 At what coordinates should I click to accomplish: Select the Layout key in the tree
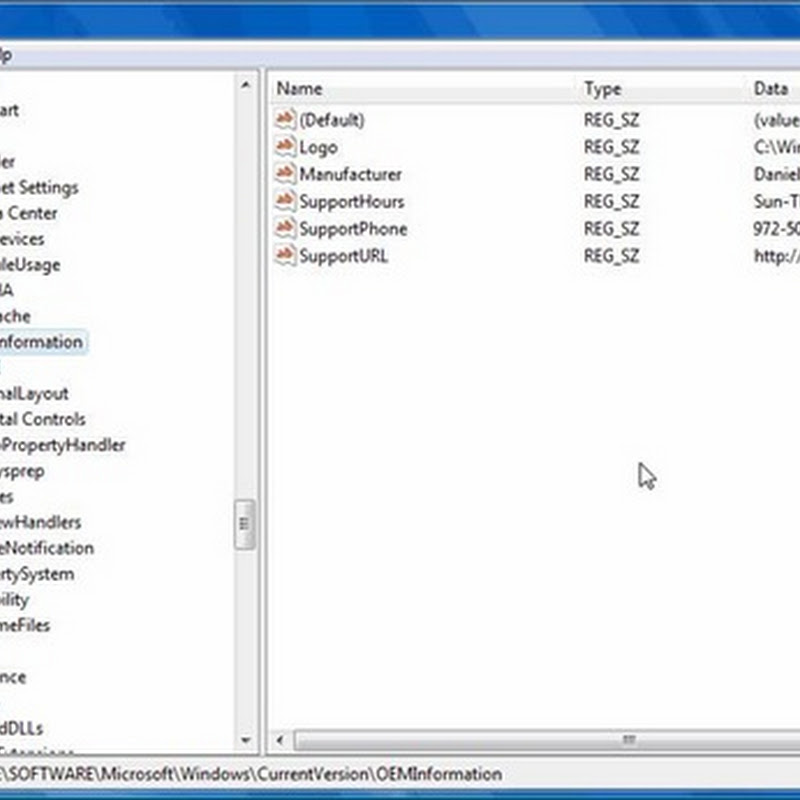[x=34, y=393]
